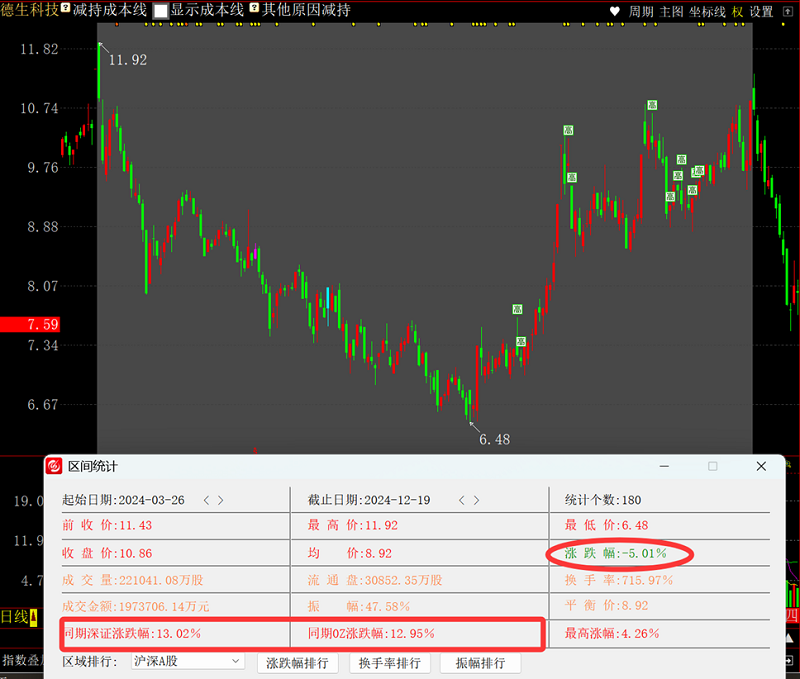Click the upward arrow icon at top right

(x=788, y=11)
